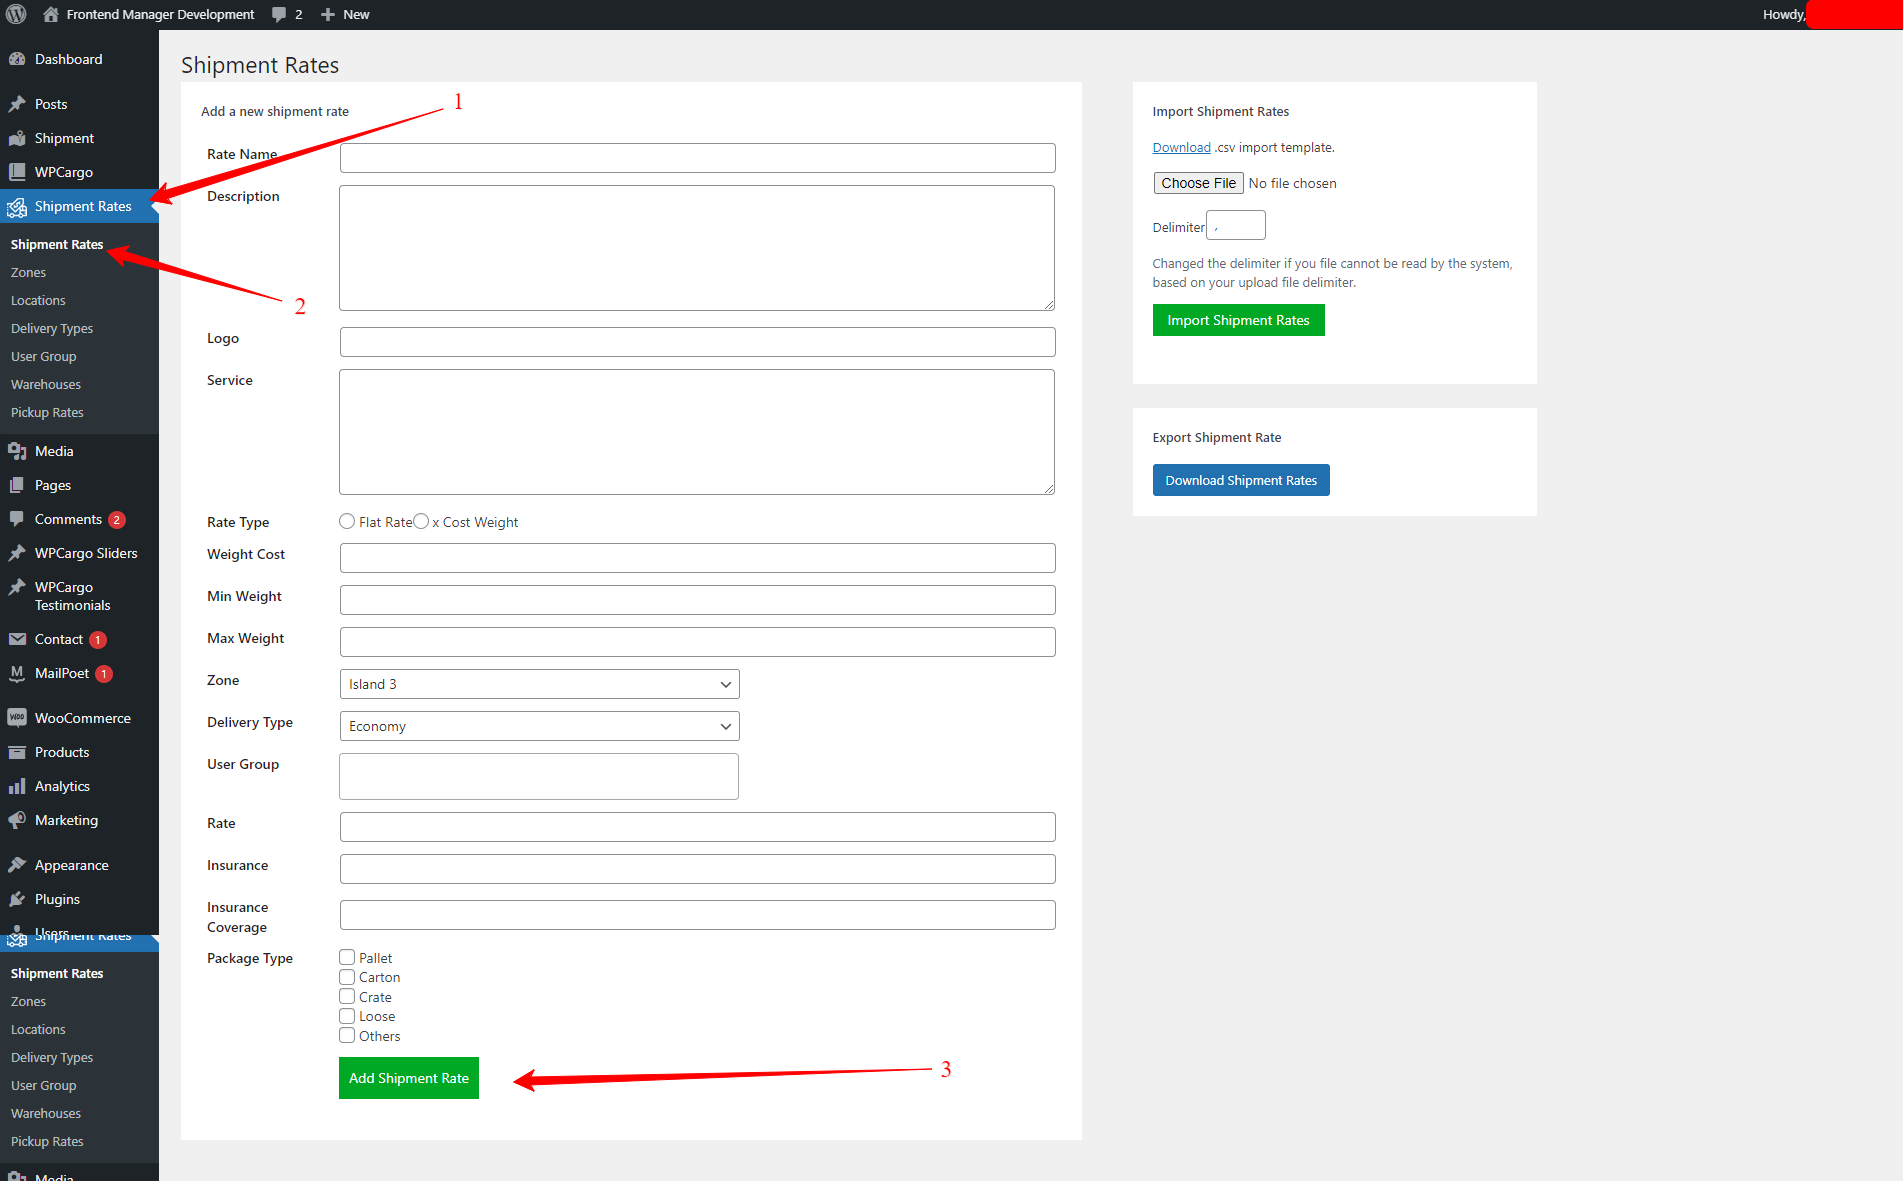Check the Pallet package type
Viewport: 1903px width, 1181px height.
pyautogui.click(x=347, y=957)
